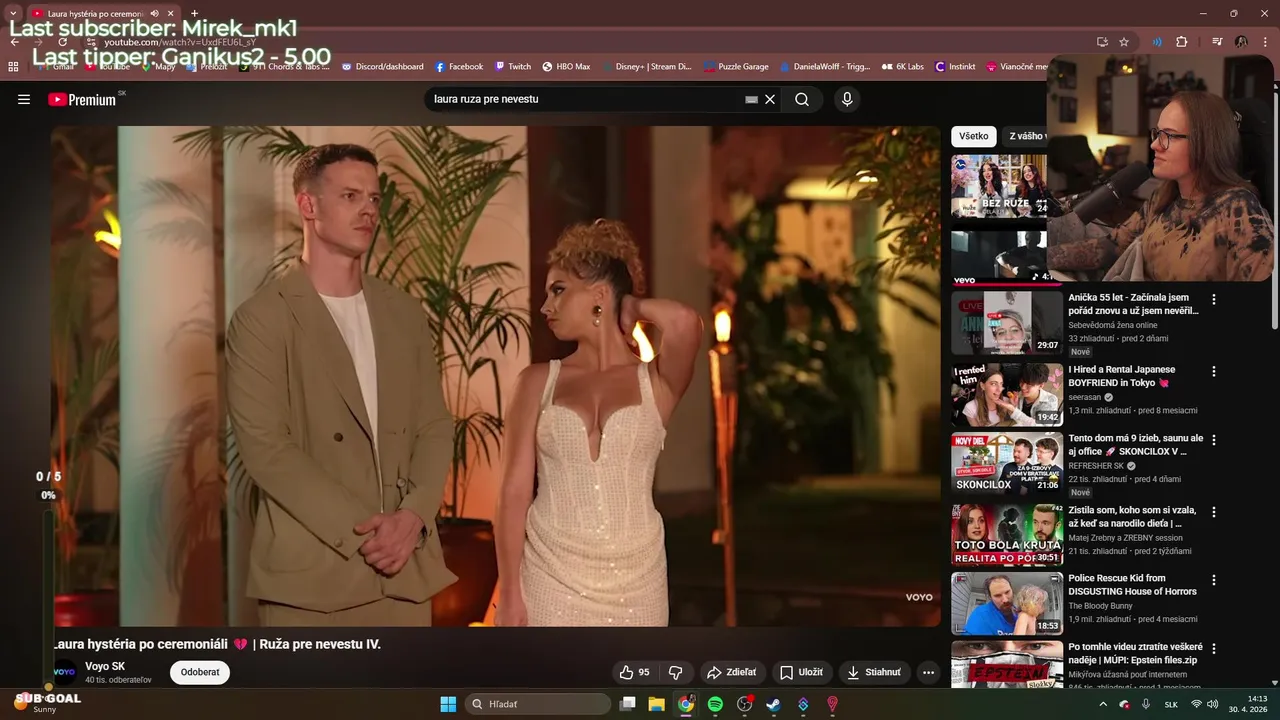This screenshot has height=720, width=1280.
Task: Open options menu for Rental Japanese BOYFRIEND video
Action: click(x=1214, y=371)
